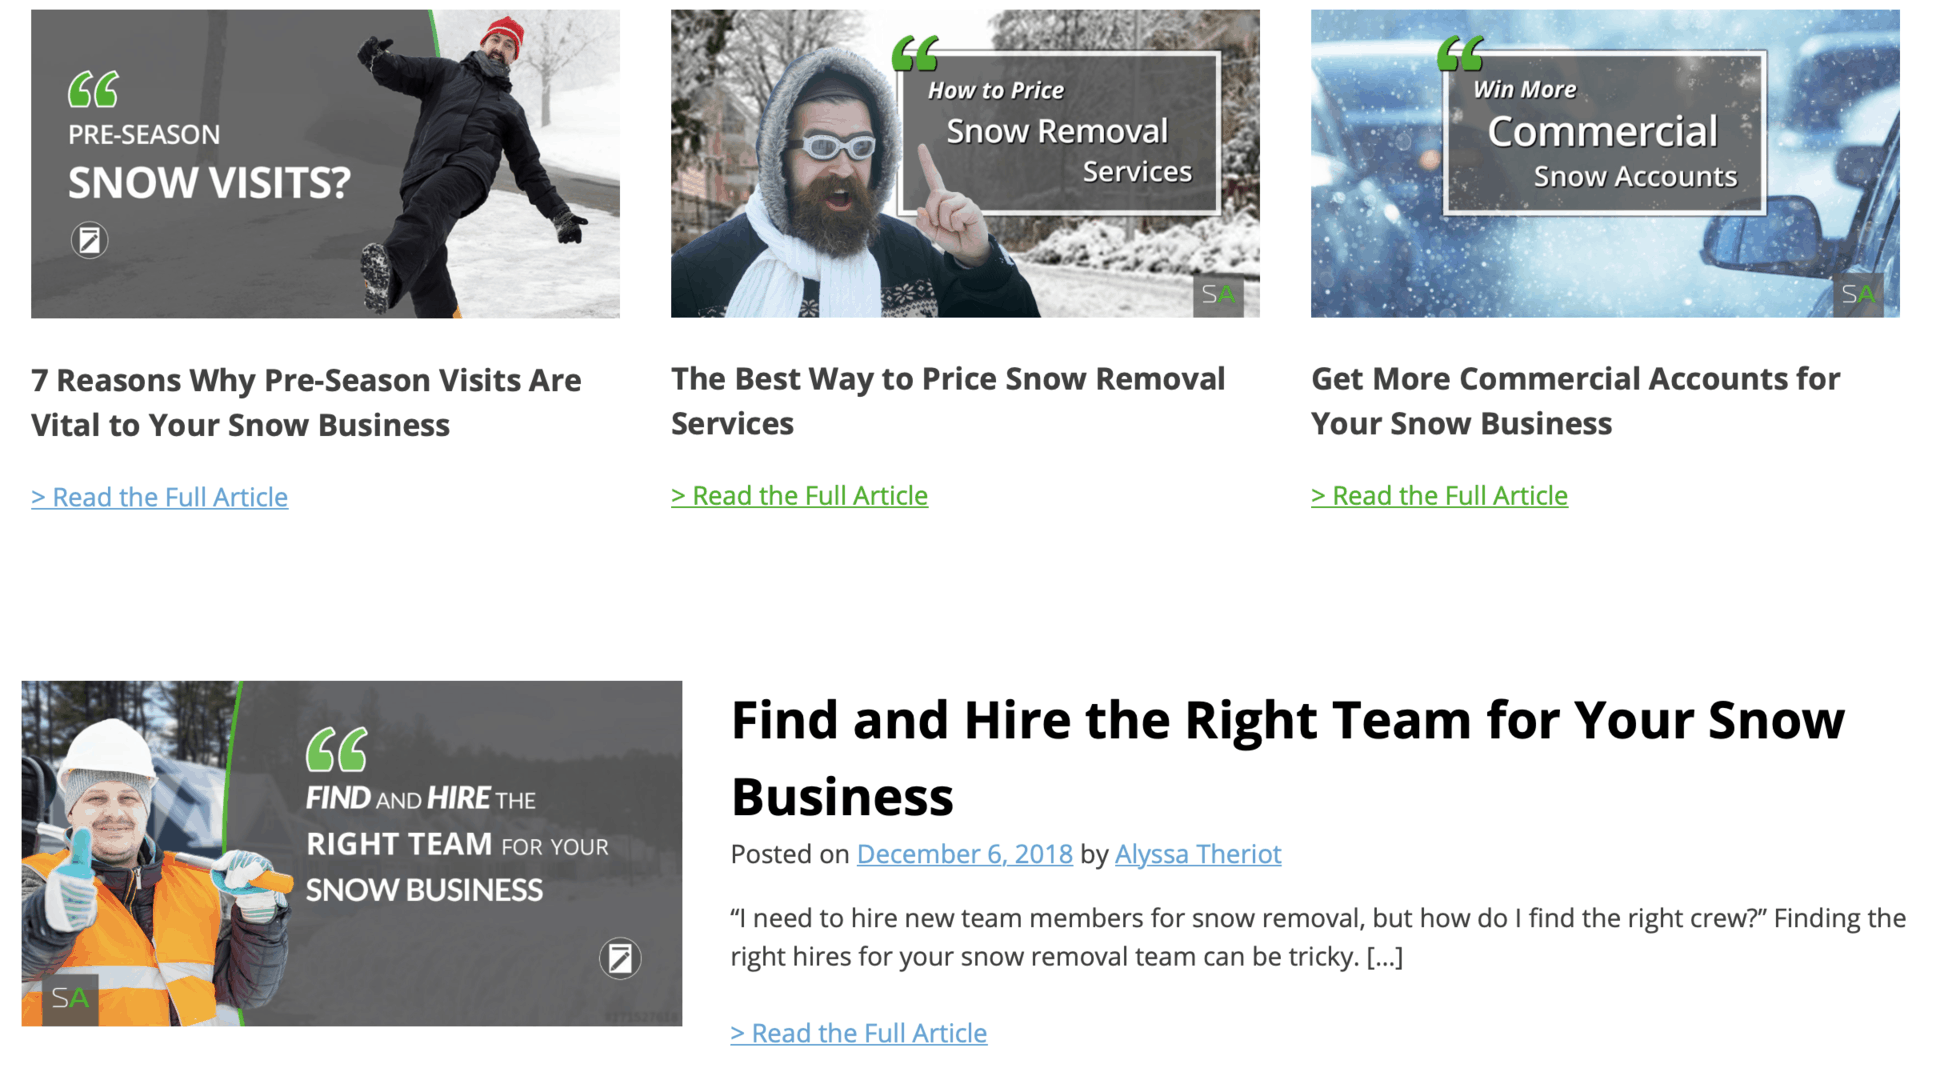Read the full article on commercial accounts
This screenshot has width=1936, height=1080.
1439,495
